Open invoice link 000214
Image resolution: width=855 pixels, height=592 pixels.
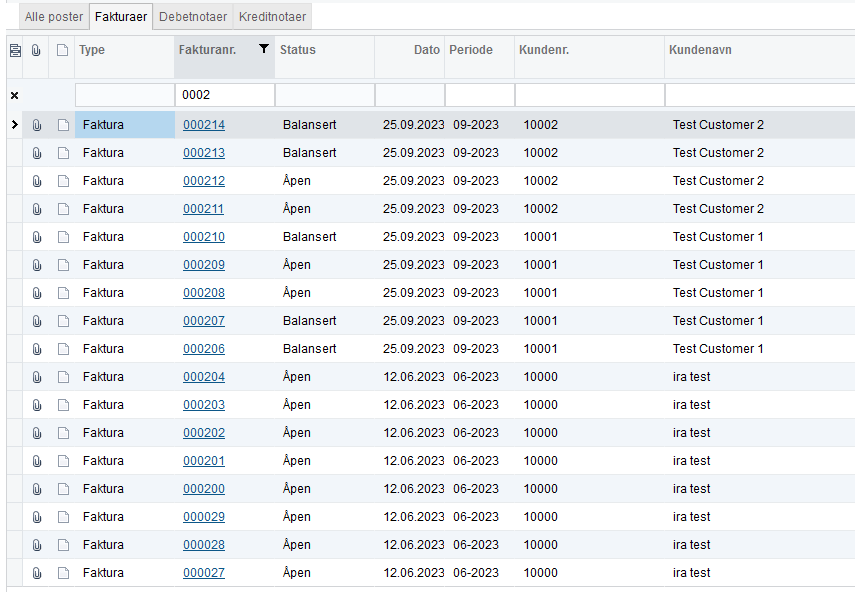tap(204, 125)
